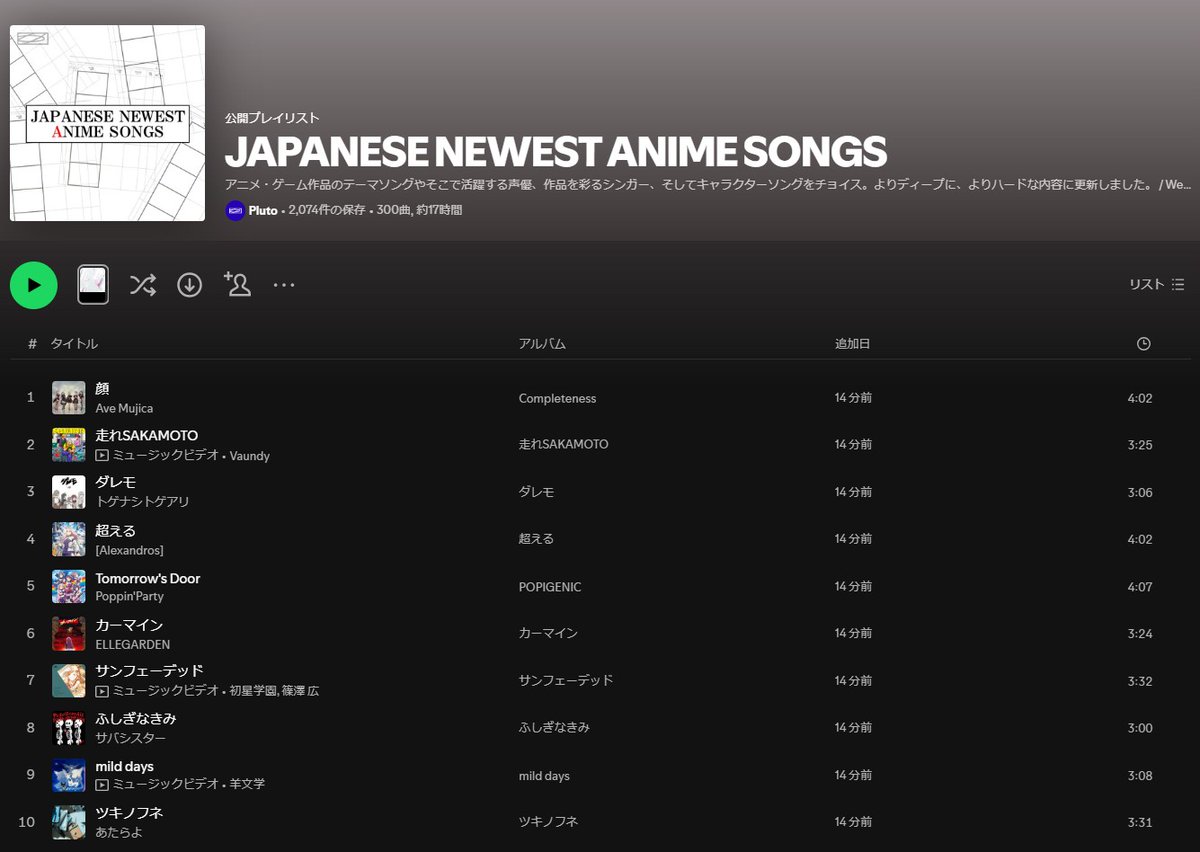Viewport: 1200px width, 852px height.
Task: Click the music video icon on 走れSAKAMOTO row
Action: [x=102, y=455]
